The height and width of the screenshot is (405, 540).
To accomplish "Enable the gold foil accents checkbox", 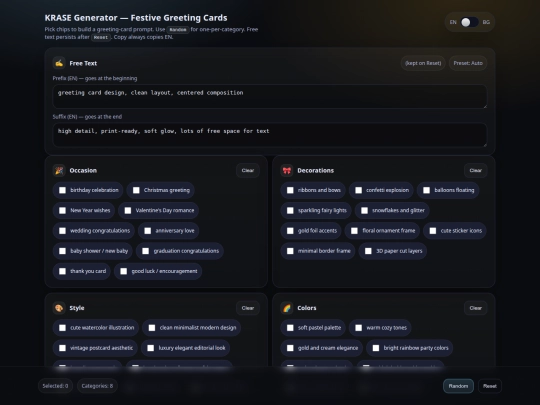I will pyautogui.click(x=290, y=231).
